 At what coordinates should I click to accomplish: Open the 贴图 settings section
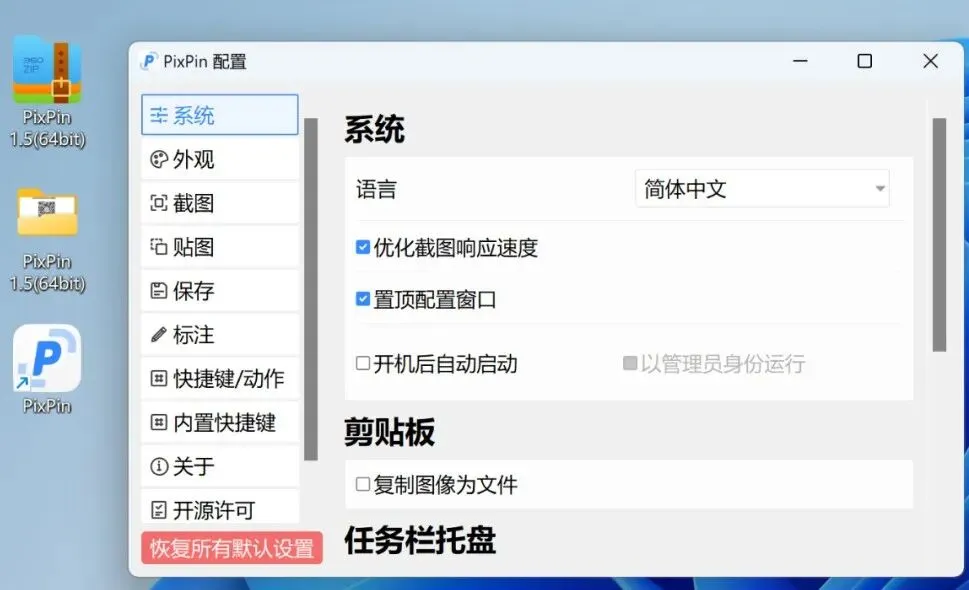coord(219,247)
